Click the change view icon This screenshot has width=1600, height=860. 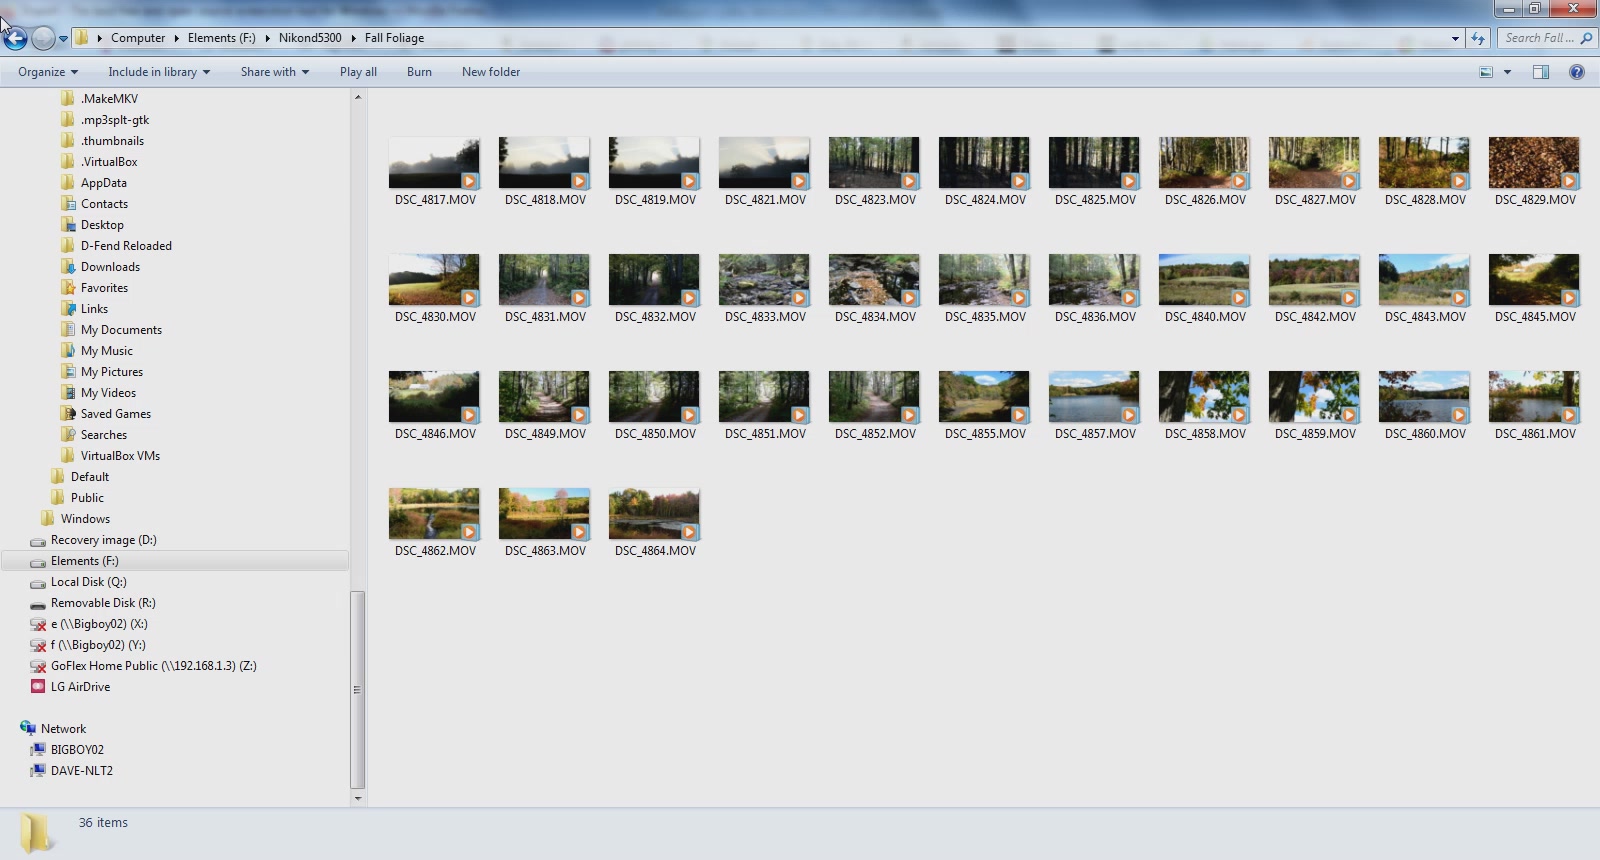coord(1486,72)
